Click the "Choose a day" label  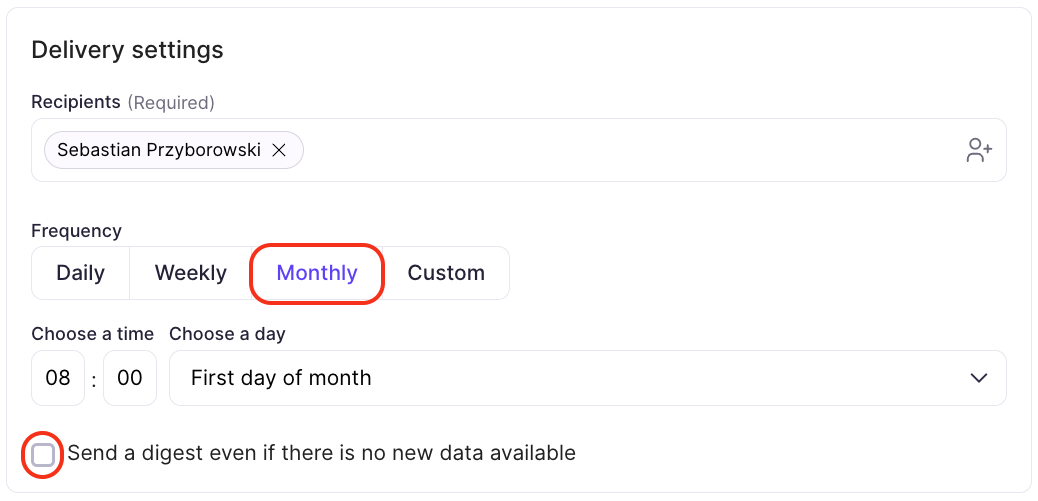pyautogui.click(x=227, y=334)
